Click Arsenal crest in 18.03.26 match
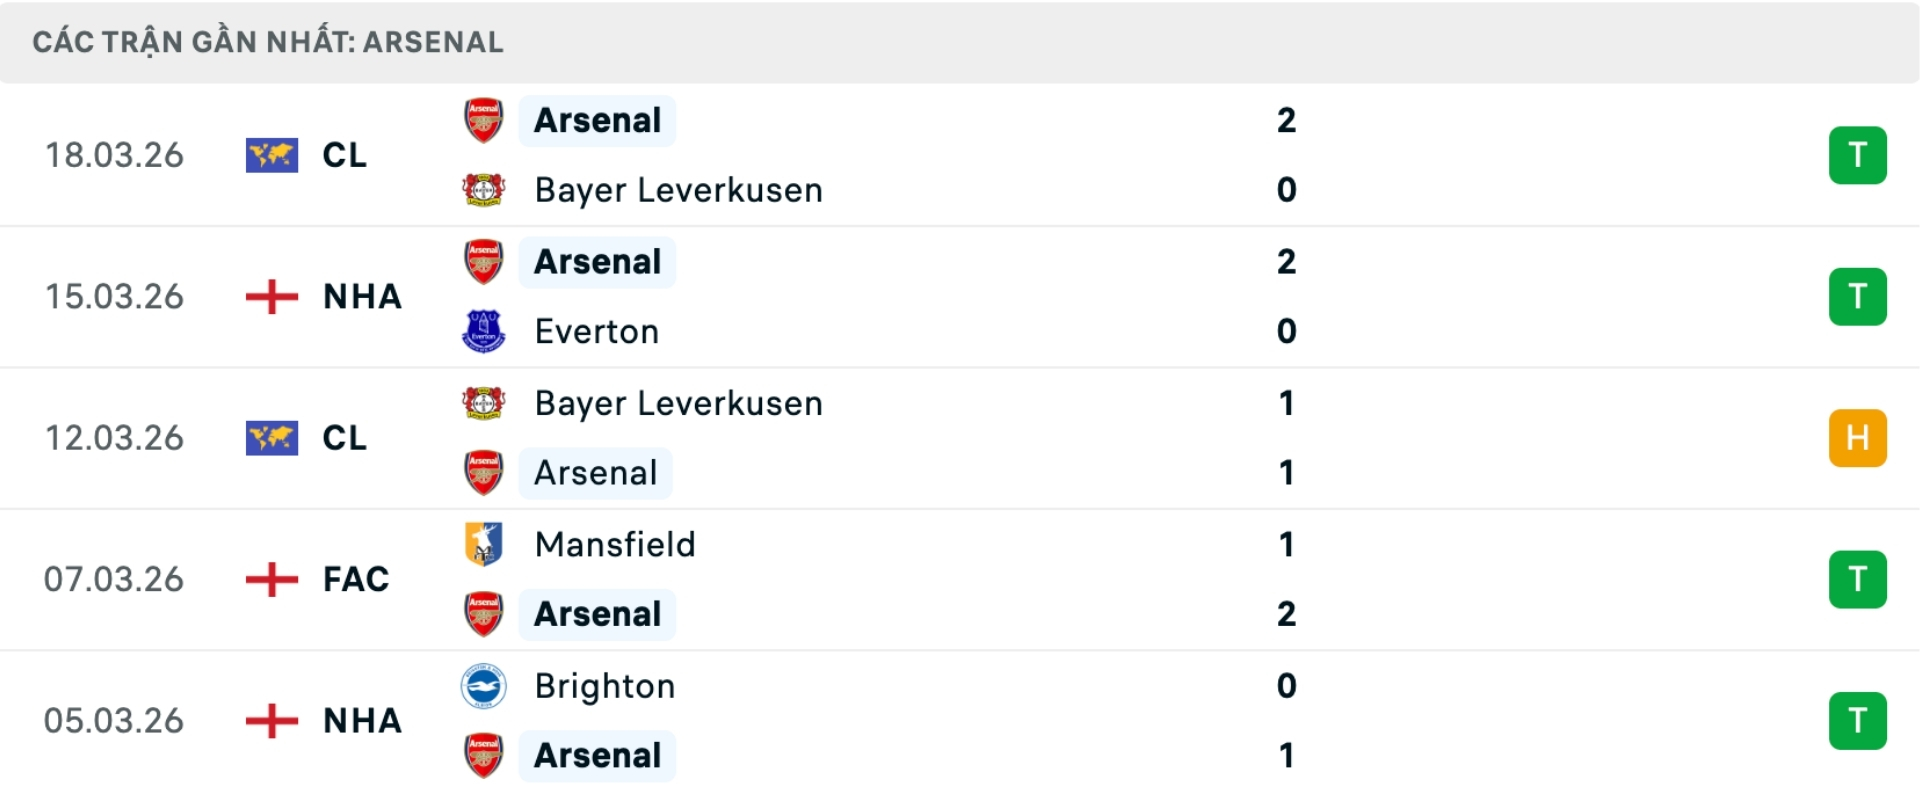This screenshot has height=792, width=1920. point(483,120)
